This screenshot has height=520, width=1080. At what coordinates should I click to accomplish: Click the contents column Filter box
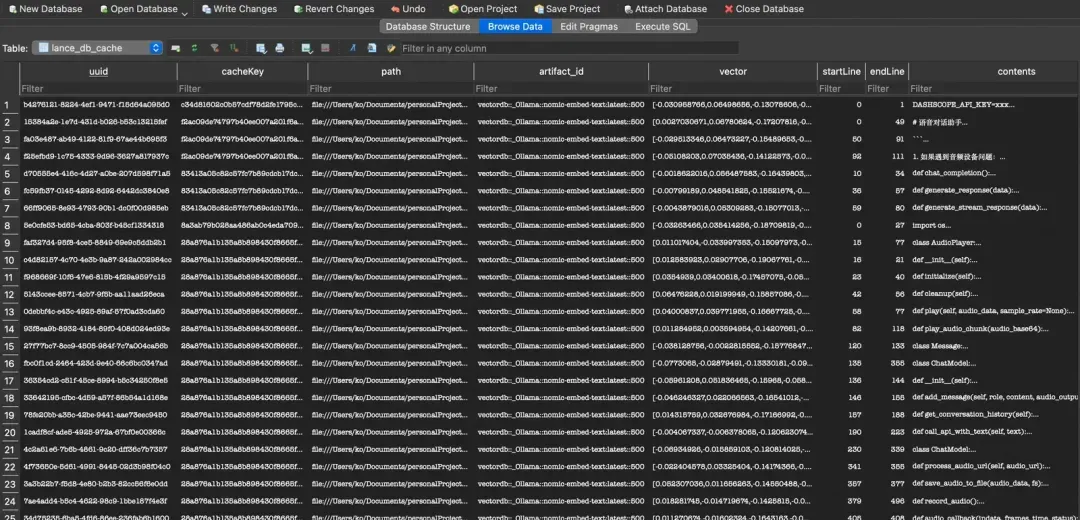(995, 89)
